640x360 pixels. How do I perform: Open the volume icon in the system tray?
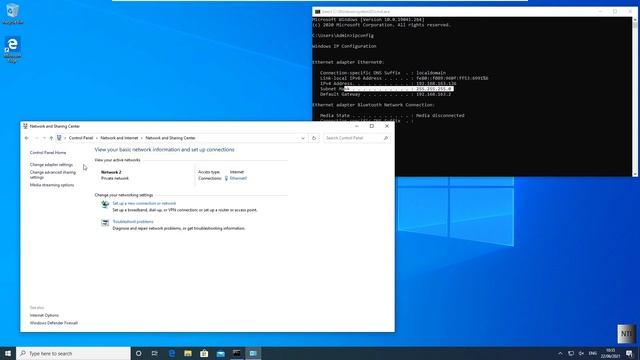pyautogui.click(x=581, y=353)
